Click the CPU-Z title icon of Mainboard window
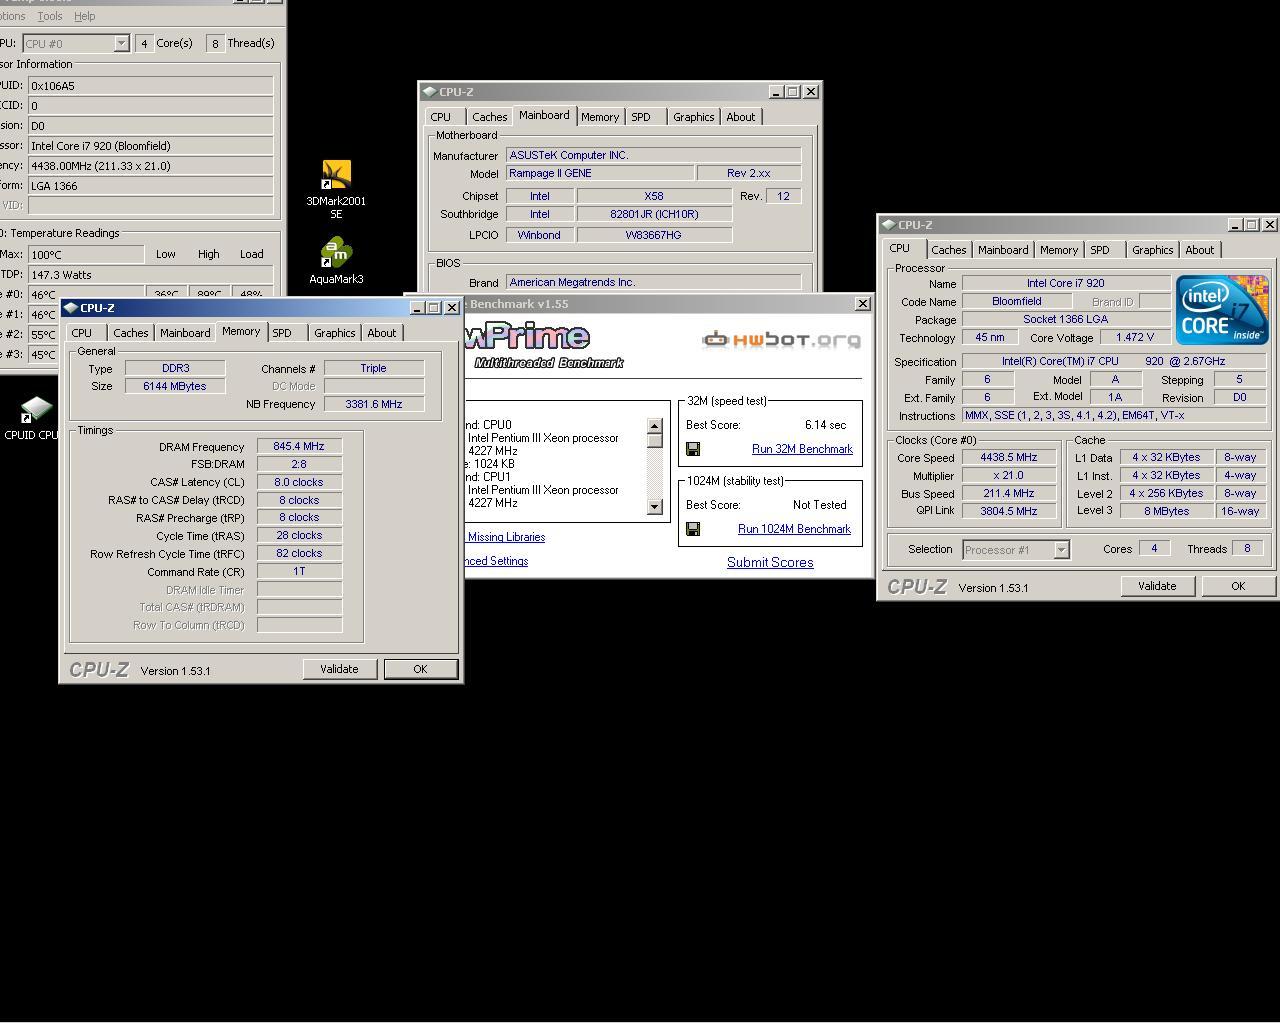This screenshot has width=1280, height=1024. (x=429, y=92)
